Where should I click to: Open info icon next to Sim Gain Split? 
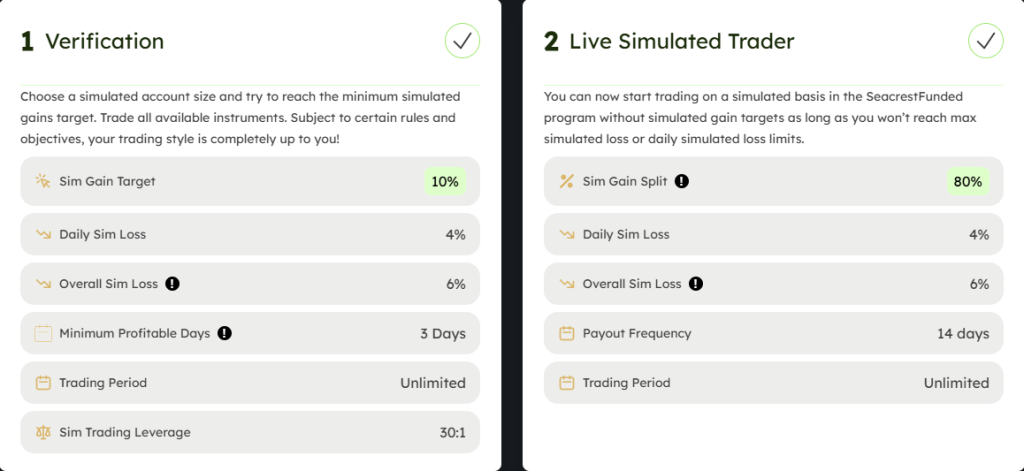pos(682,181)
